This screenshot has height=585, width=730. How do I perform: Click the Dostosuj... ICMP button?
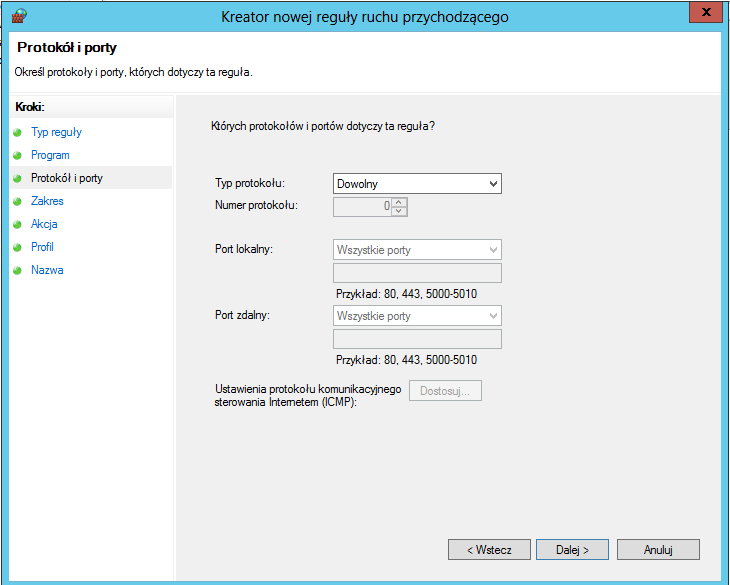pyautogui.click(x=445, y=391)
